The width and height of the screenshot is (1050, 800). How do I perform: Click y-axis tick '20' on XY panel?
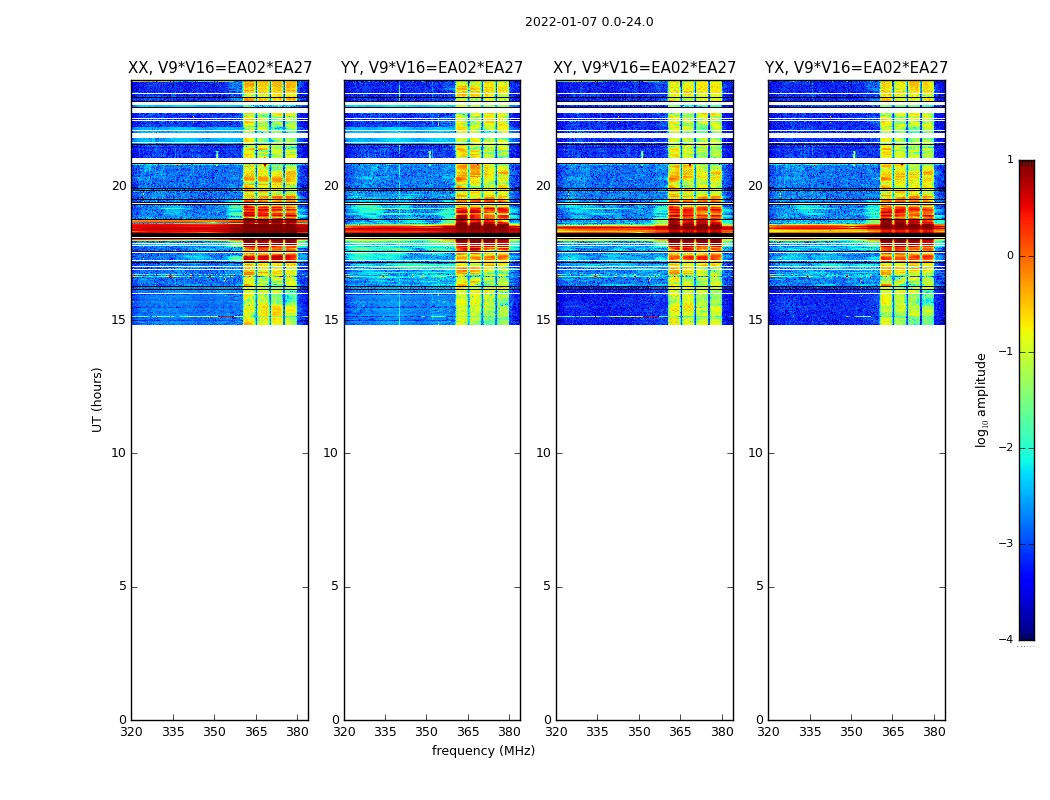pos(544,185)
